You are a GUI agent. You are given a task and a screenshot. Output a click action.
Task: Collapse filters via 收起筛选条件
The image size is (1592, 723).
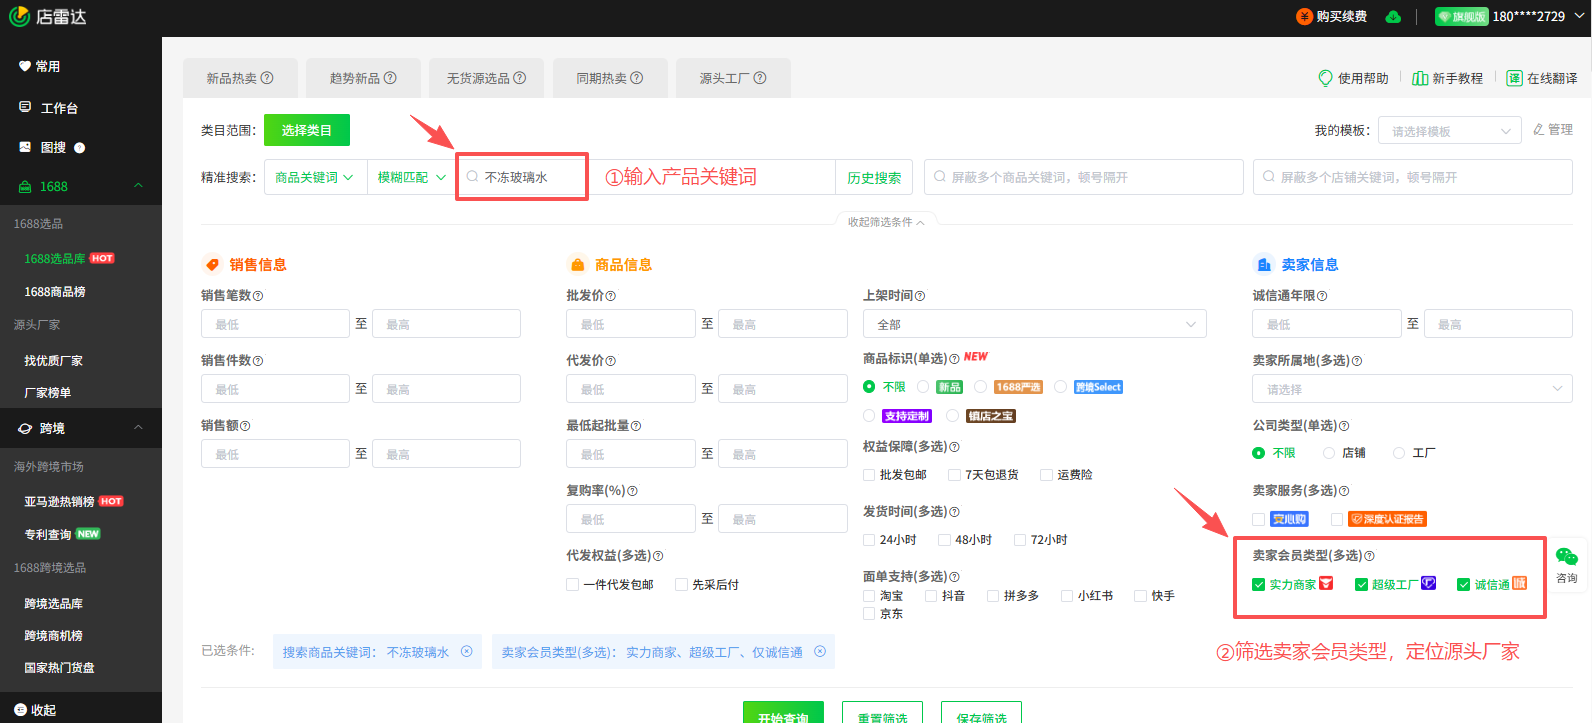click(x=885, y=222)
